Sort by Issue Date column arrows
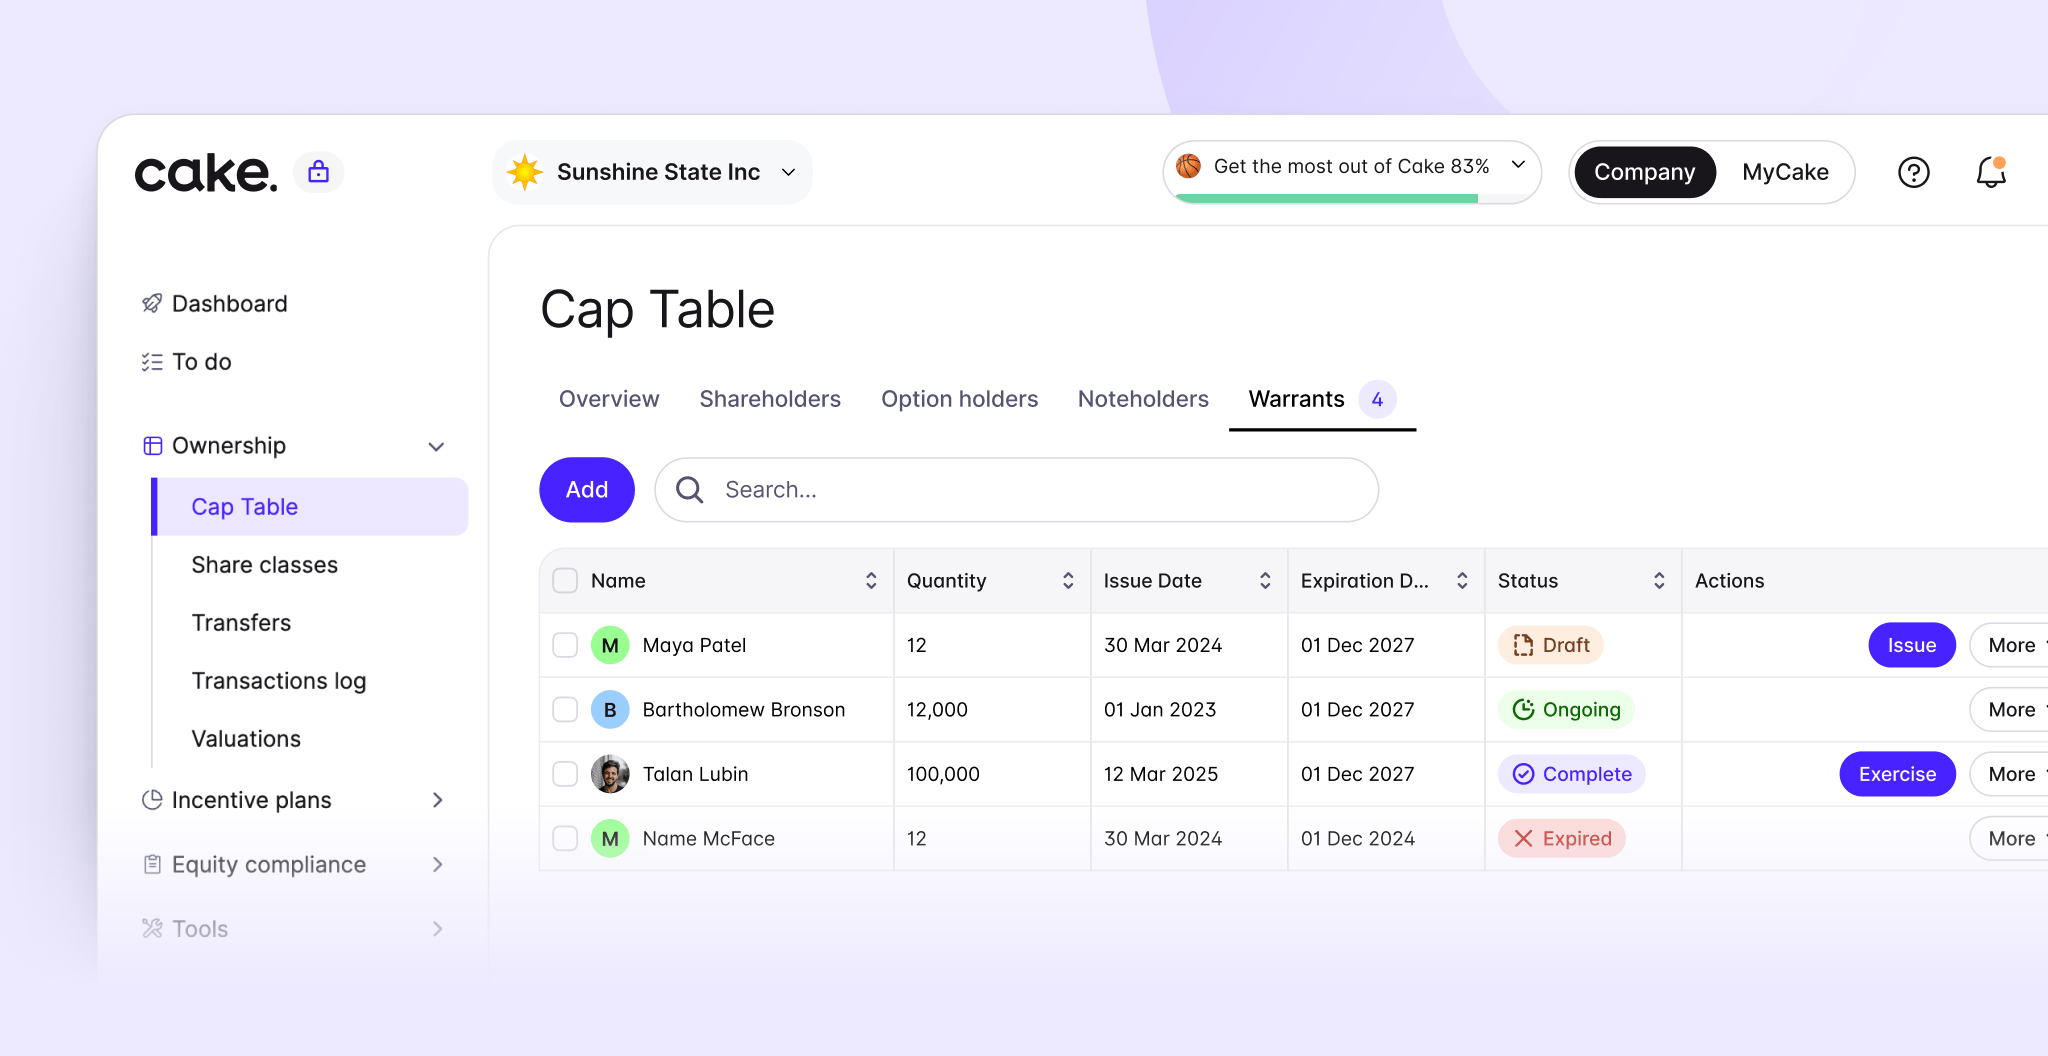The image size is (2048, 1056). pyautogui.click(x=1265, y=581)
